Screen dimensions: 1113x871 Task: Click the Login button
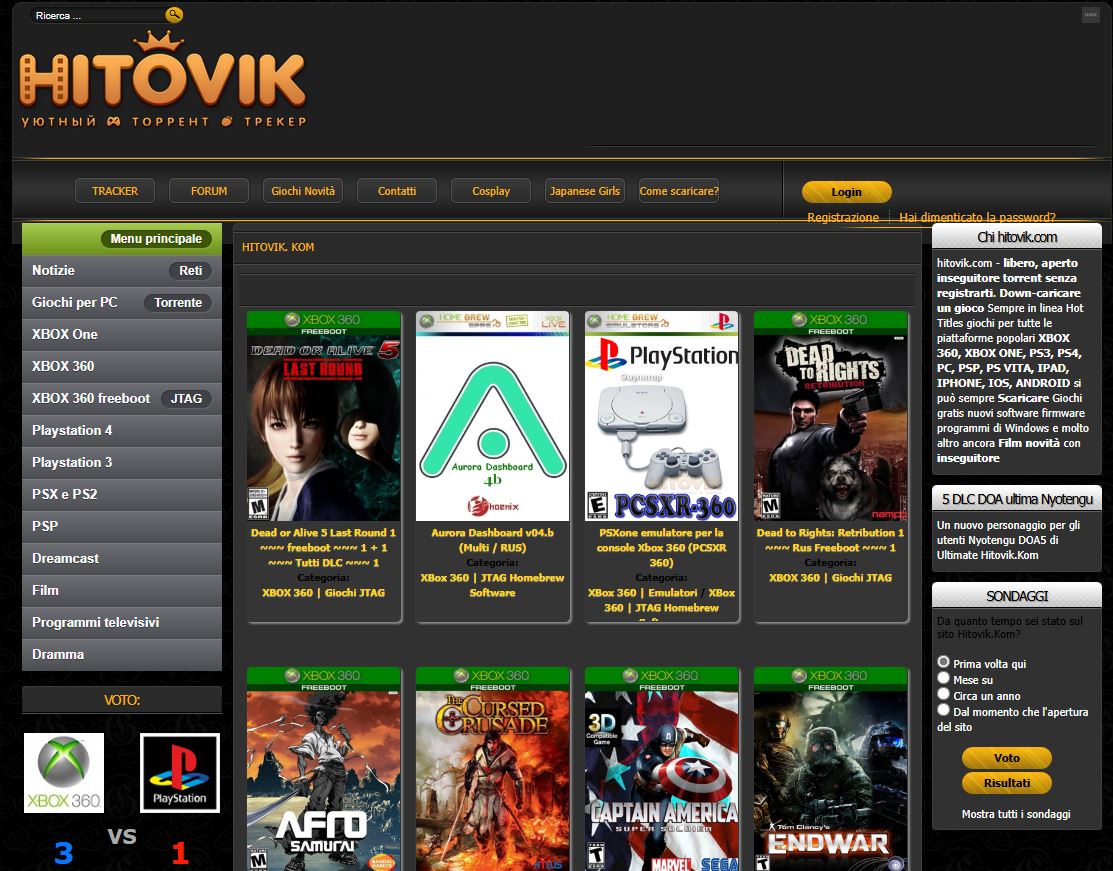point(846,192)
